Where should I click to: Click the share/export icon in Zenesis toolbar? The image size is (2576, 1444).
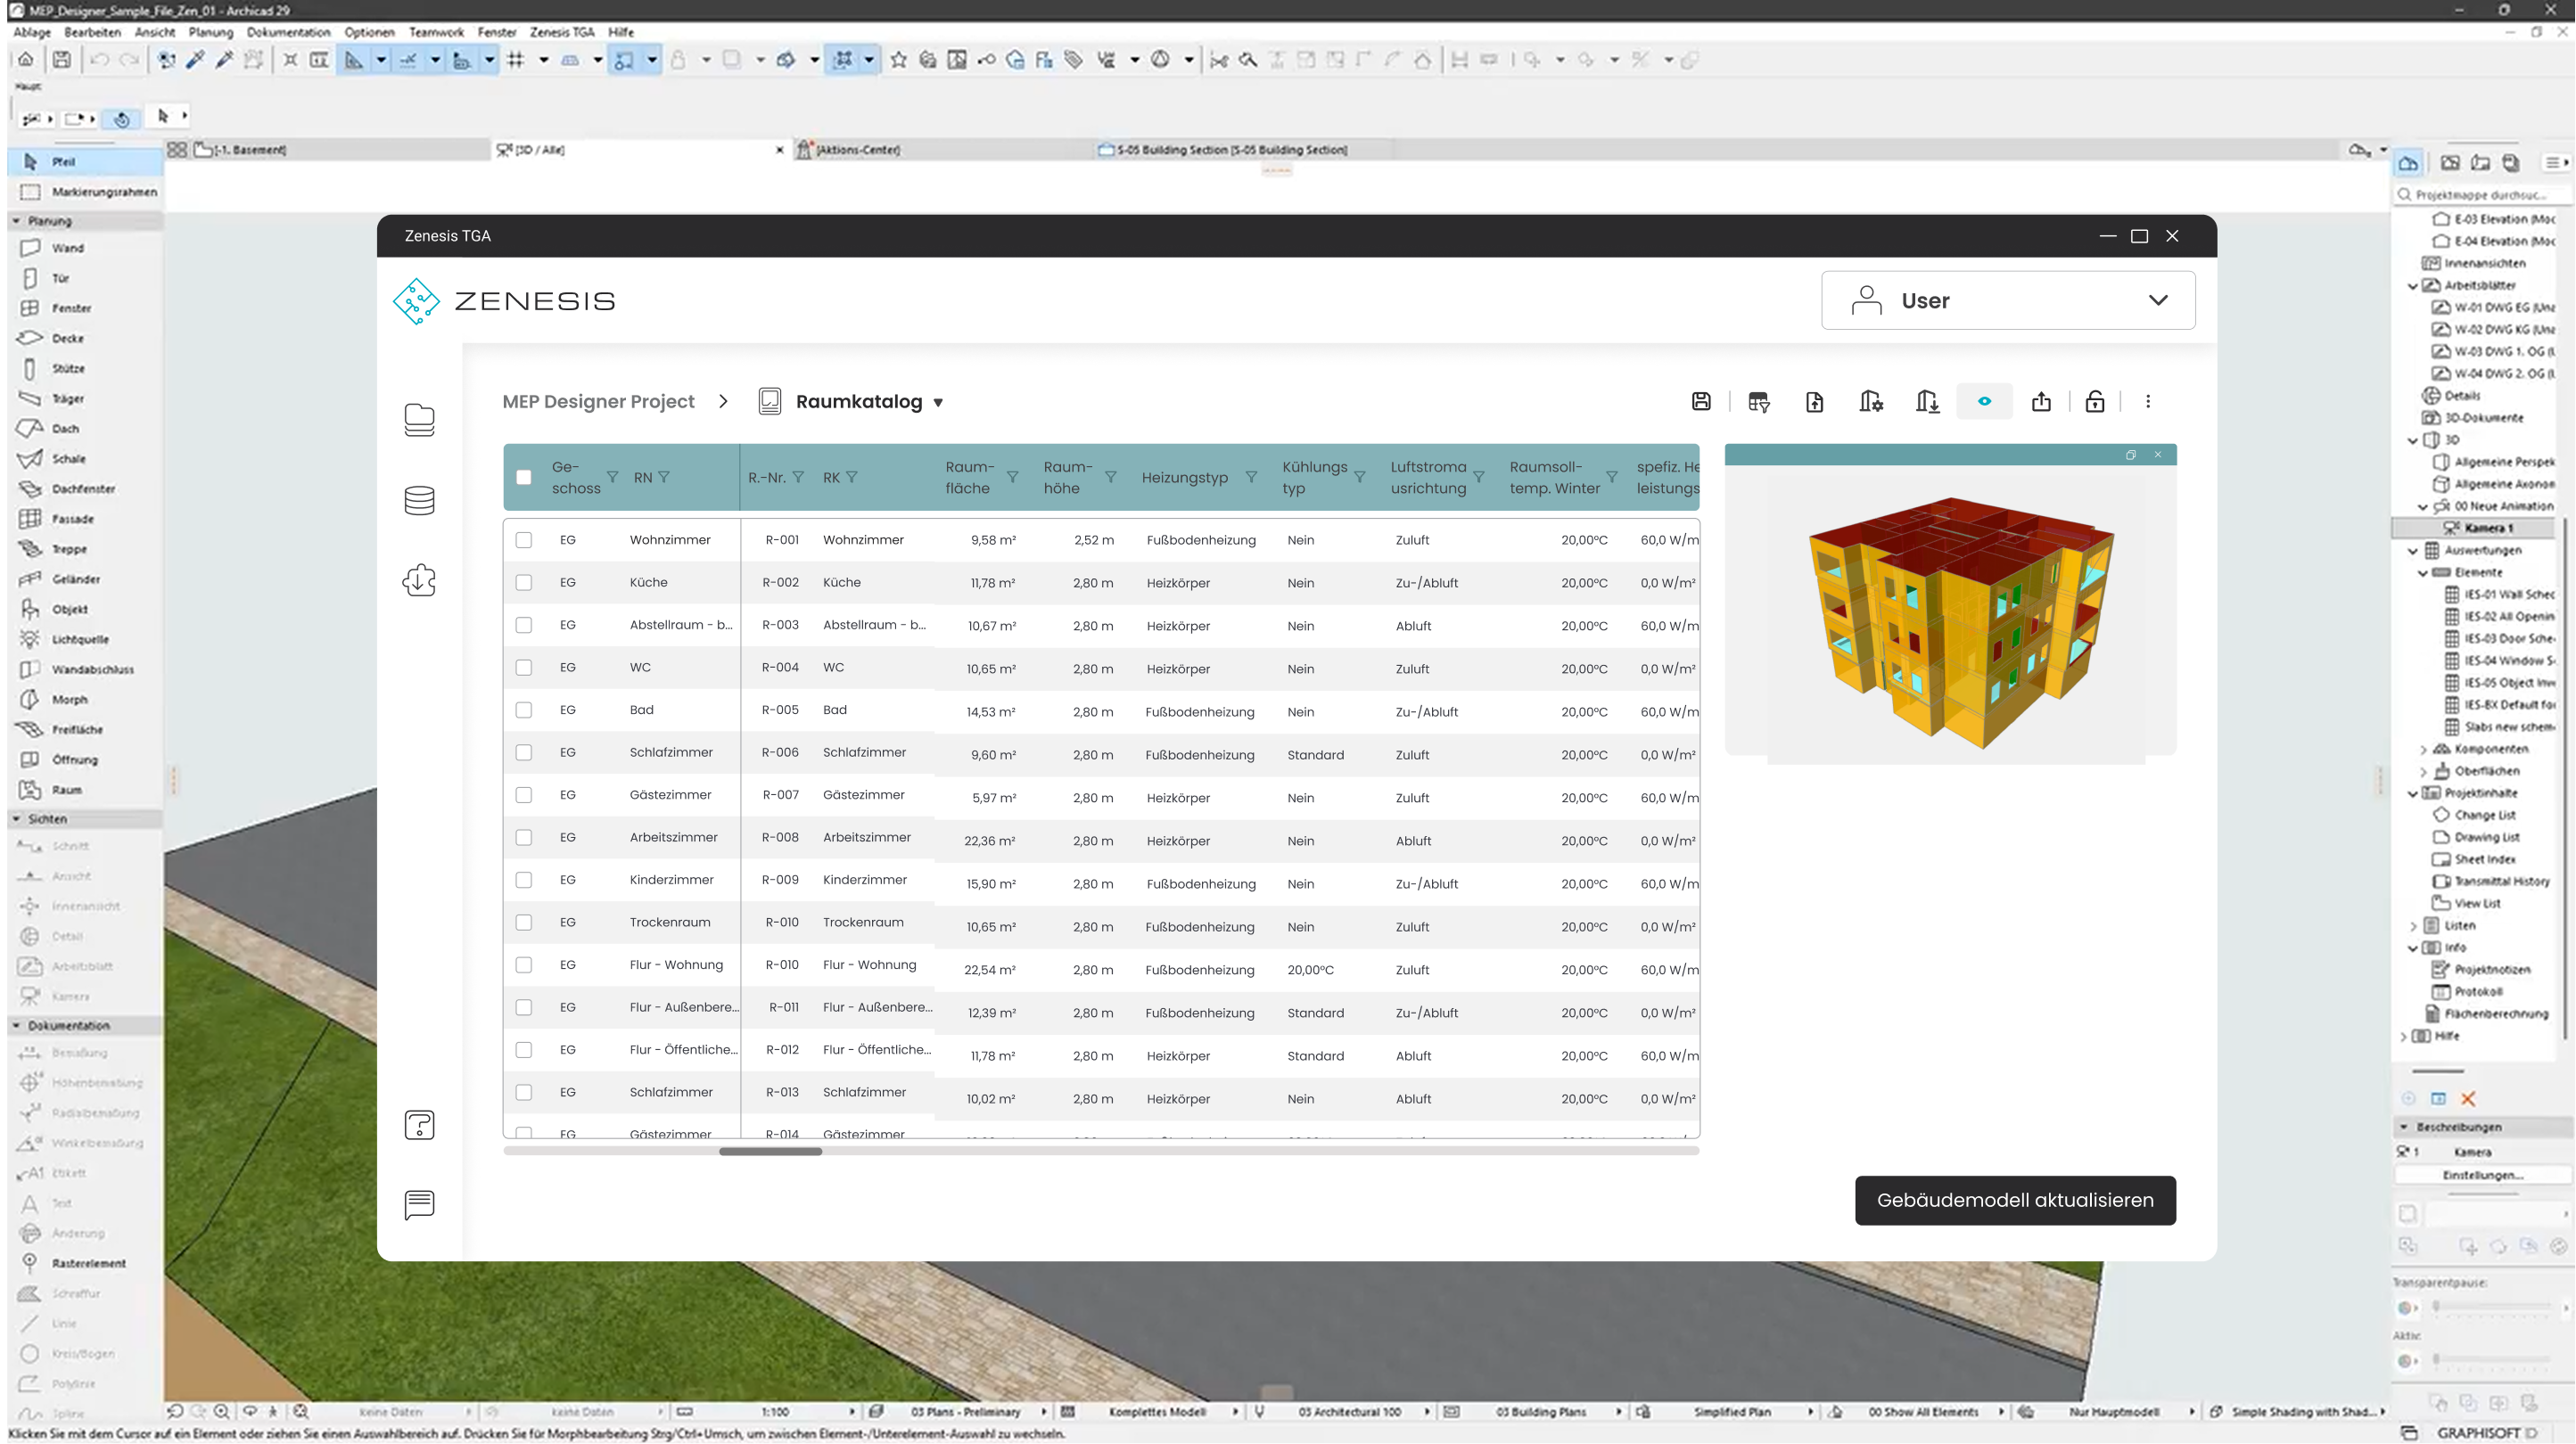pyautogui.click(x=2041, y=401)
